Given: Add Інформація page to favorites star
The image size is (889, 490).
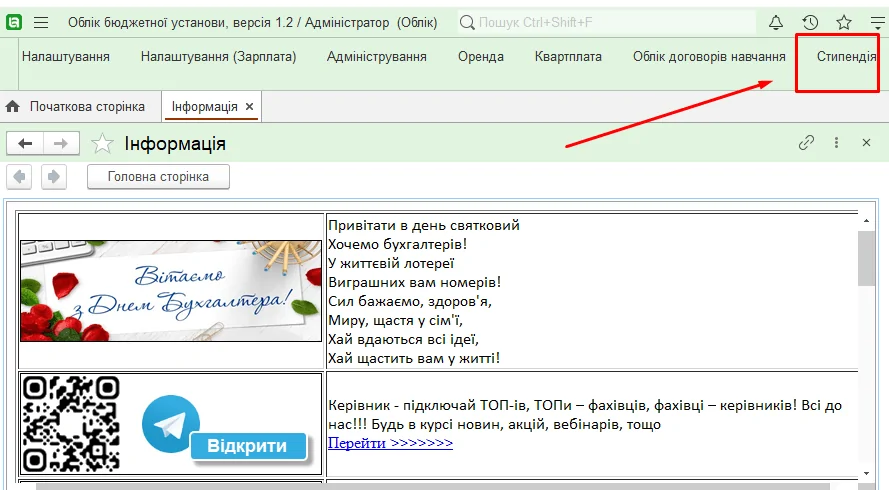Looking at the screenshot, I should pyautogui.click(x=102, y=143).
